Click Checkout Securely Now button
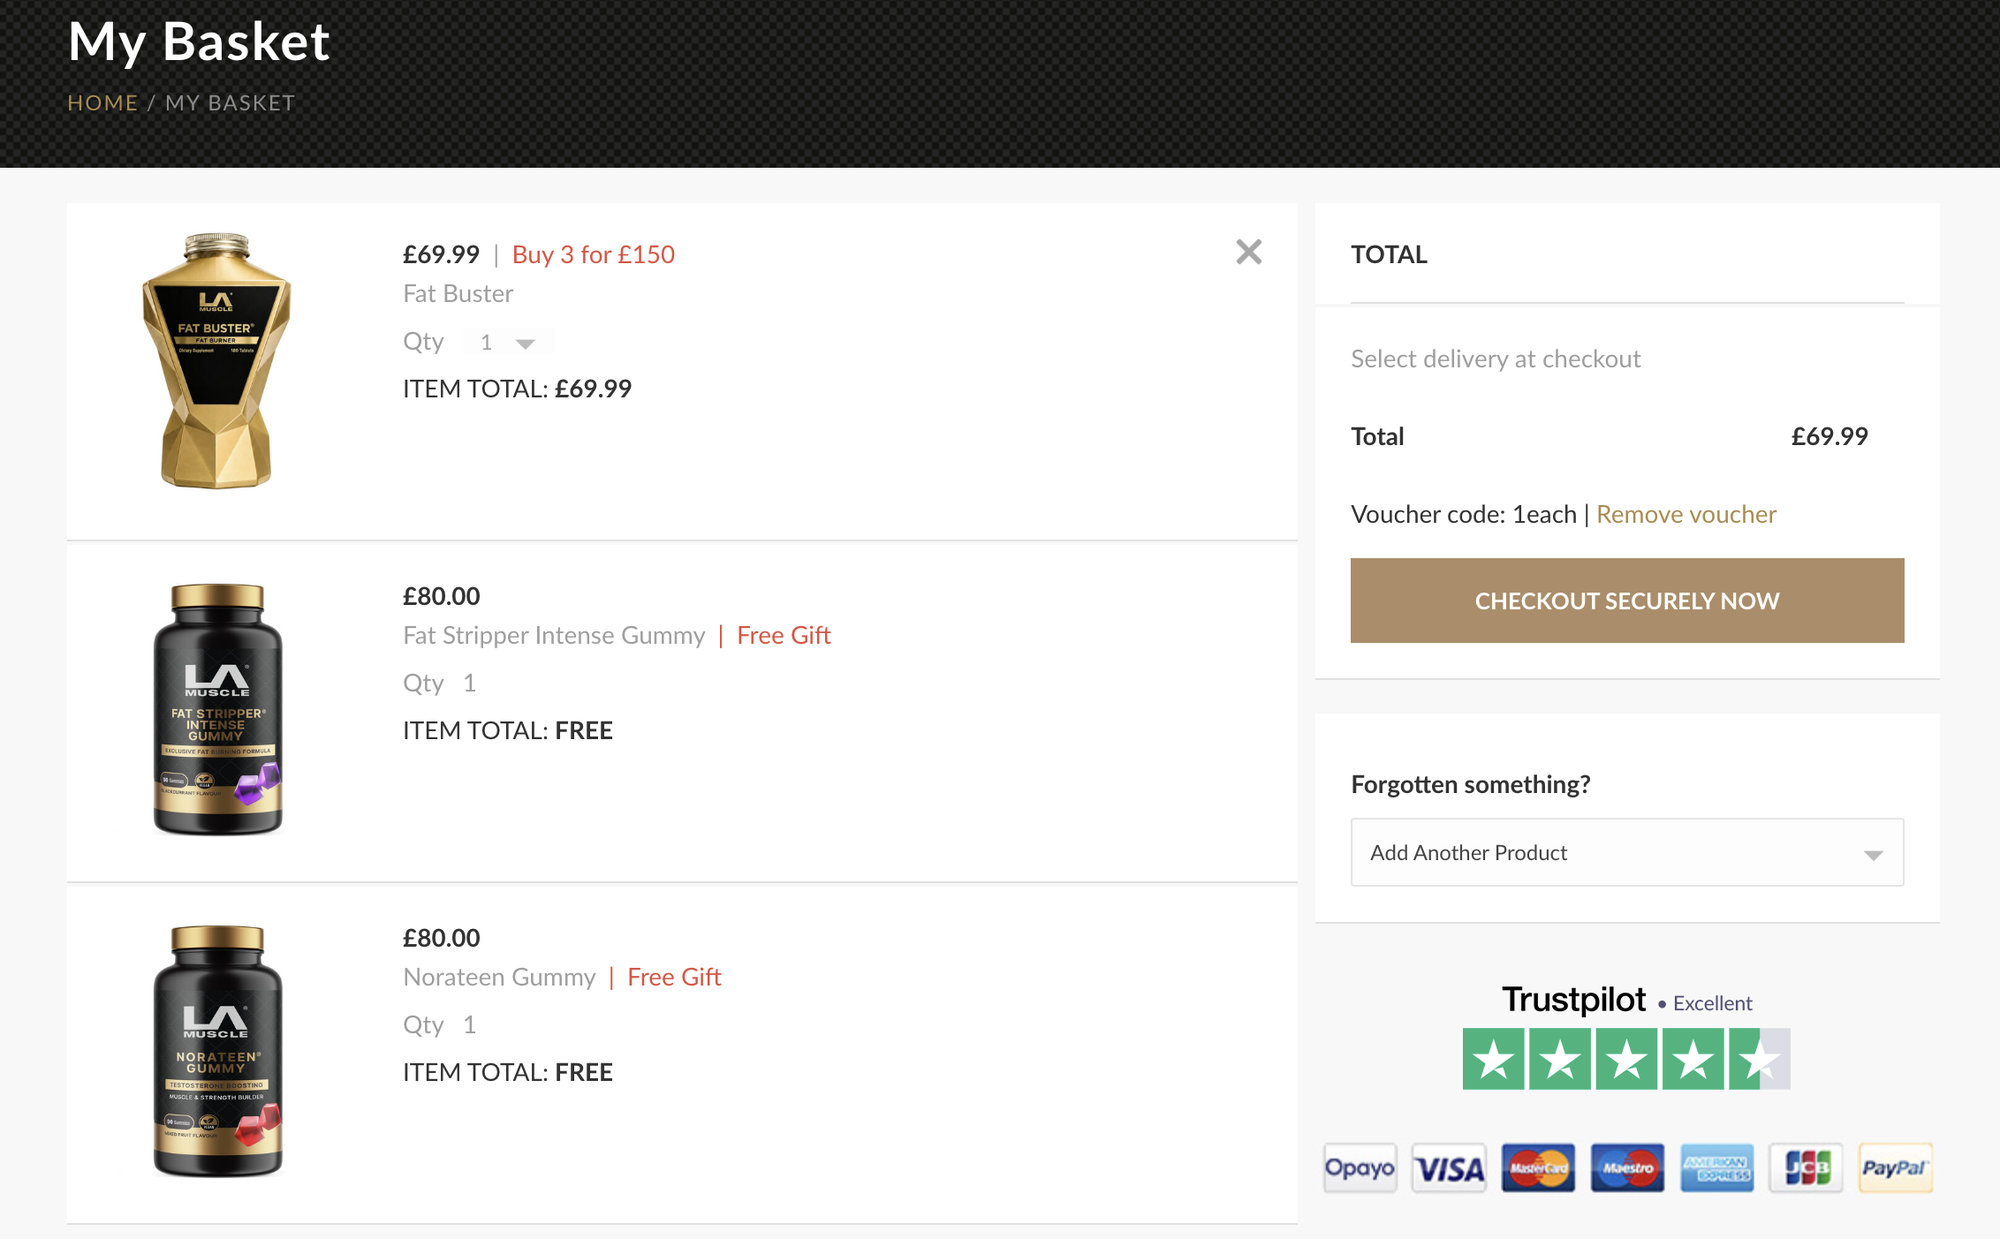Image resolution: width=2000 pixels, height=1239 pixels. [x=1627, y=600]
